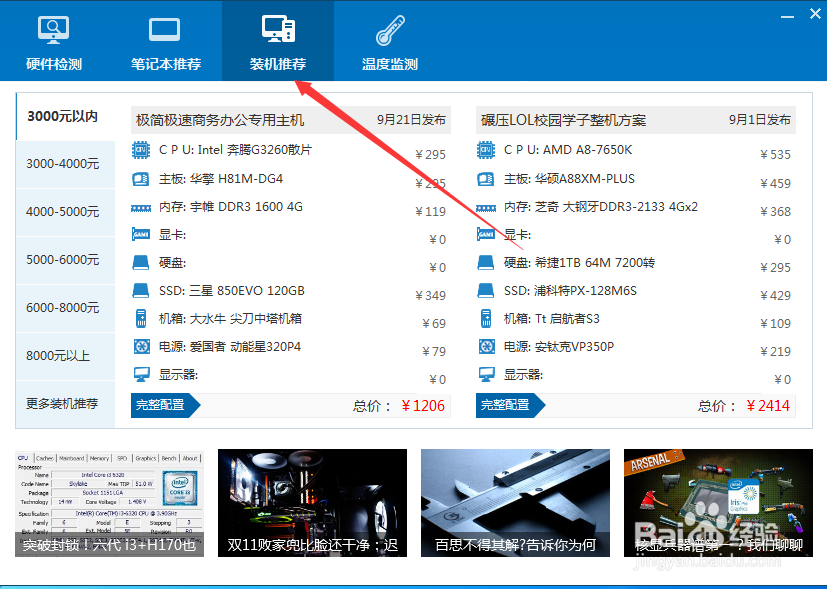Select the 3000-4000元 price range
The image size is (827, 589).
[x=63, y=164]
